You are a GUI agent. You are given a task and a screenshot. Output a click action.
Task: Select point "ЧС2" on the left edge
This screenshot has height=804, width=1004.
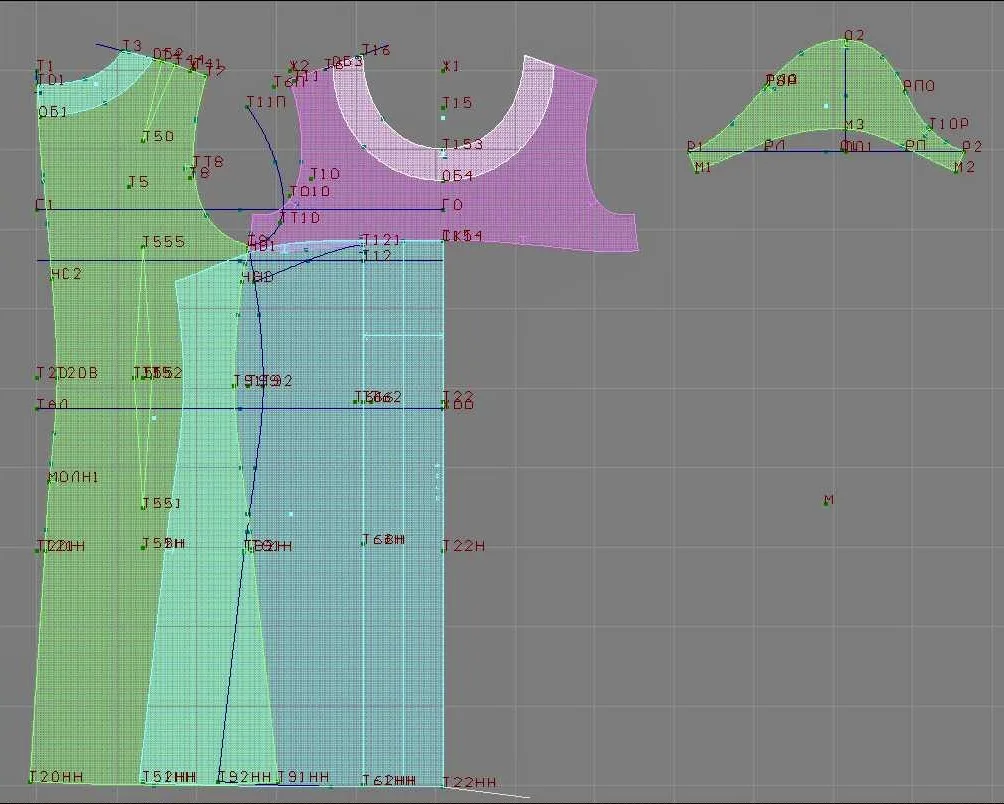[x=67, y=274]
